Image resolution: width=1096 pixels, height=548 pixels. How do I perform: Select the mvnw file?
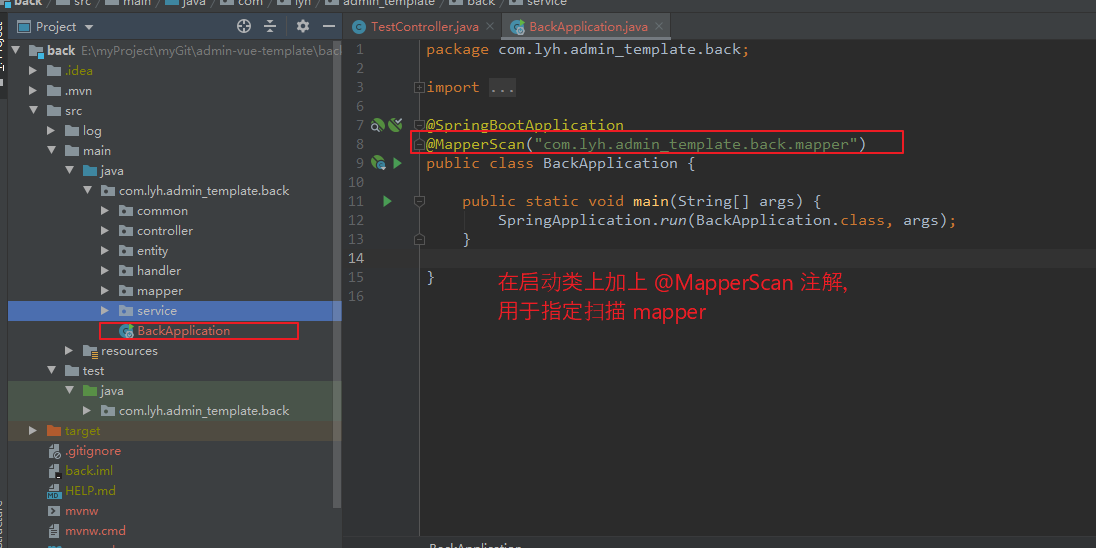point(82,511)
